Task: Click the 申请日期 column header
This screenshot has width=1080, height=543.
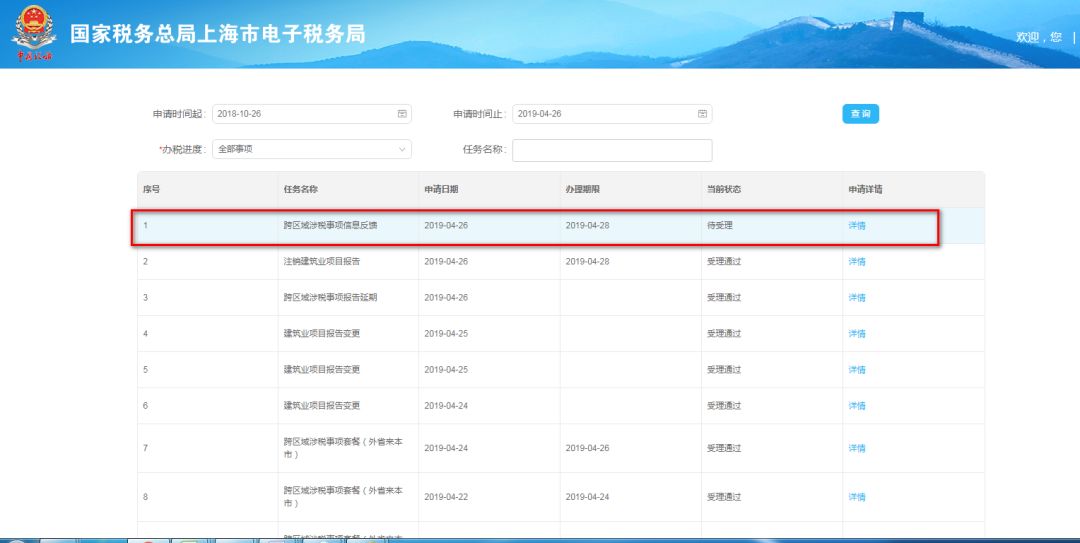Action: coord(441,189)
